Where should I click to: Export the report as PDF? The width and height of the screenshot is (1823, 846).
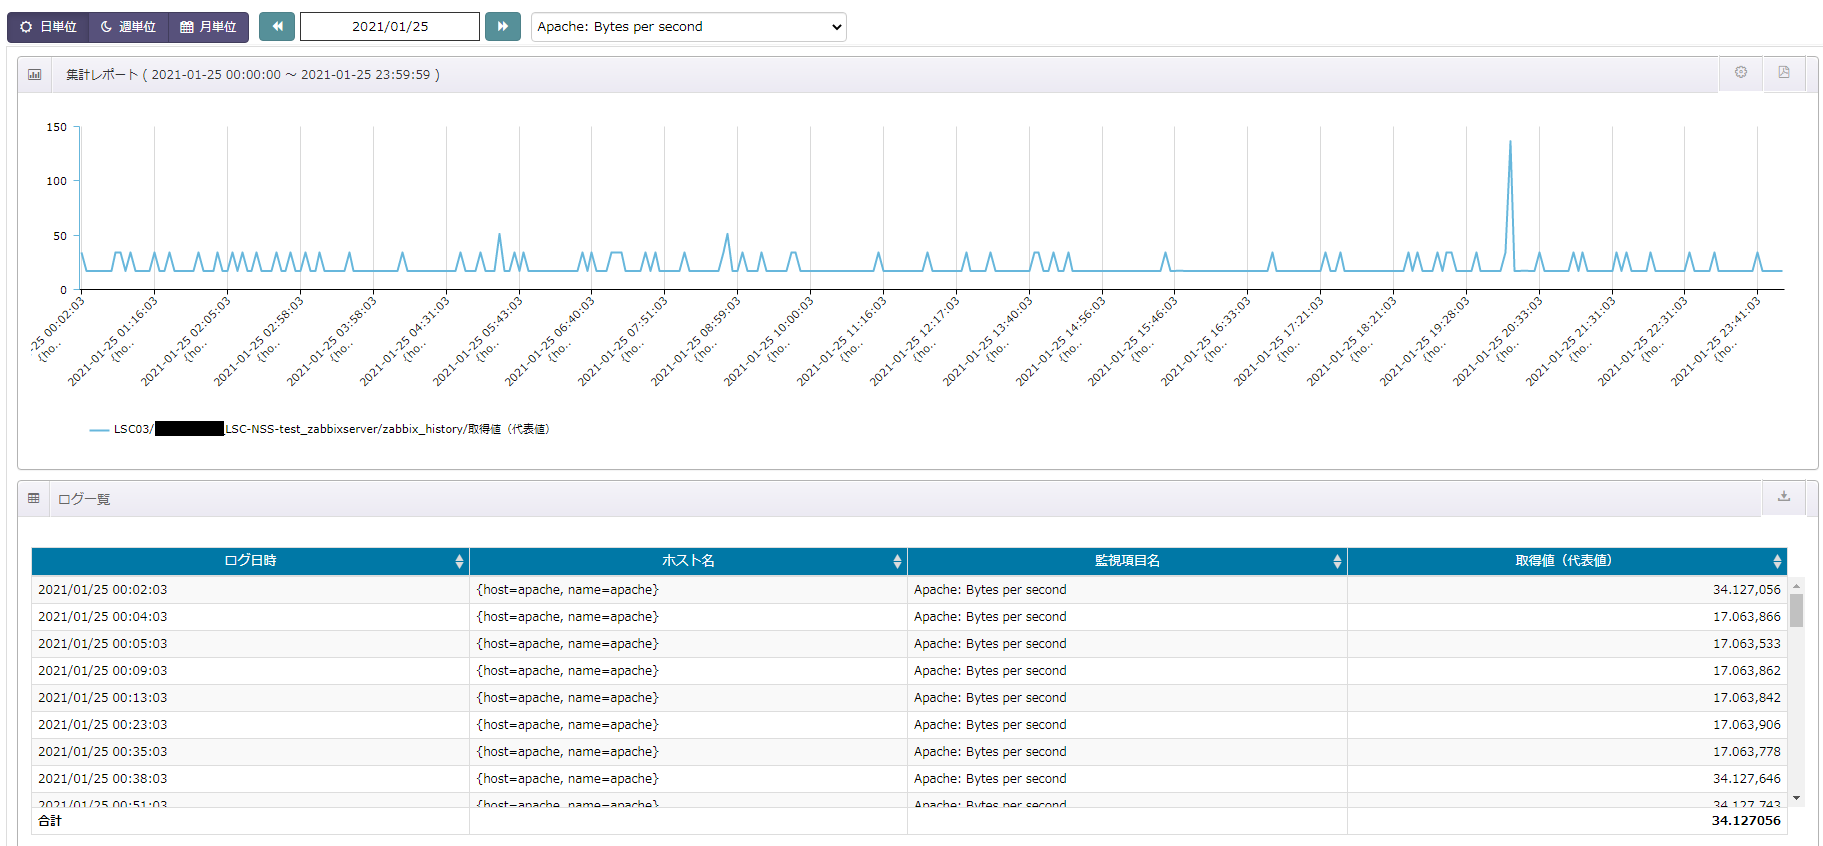tap(1784, 72)
